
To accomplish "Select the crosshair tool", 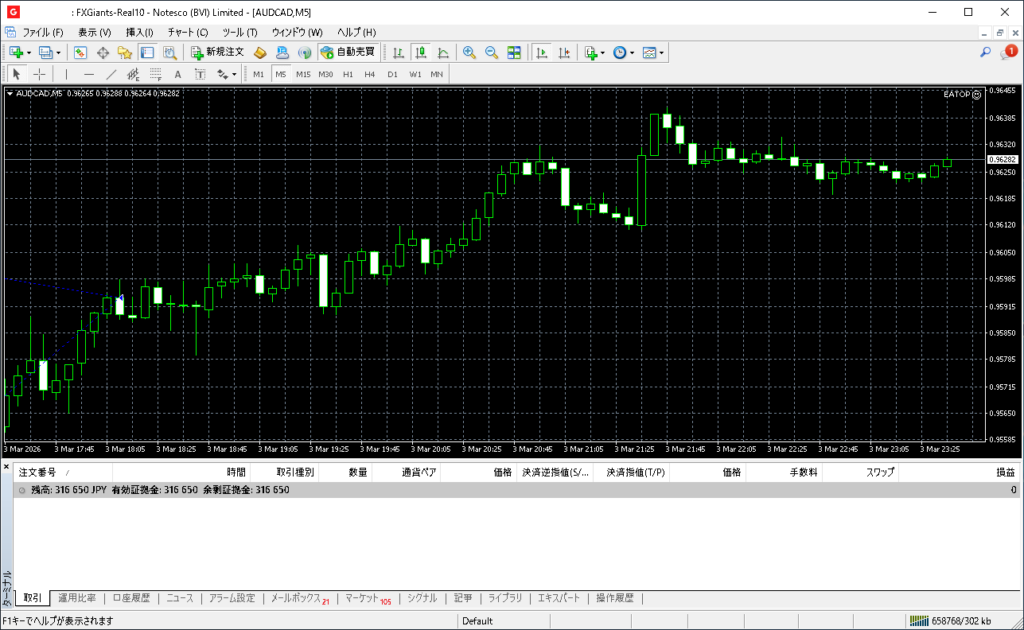I will tap(39, 74).
